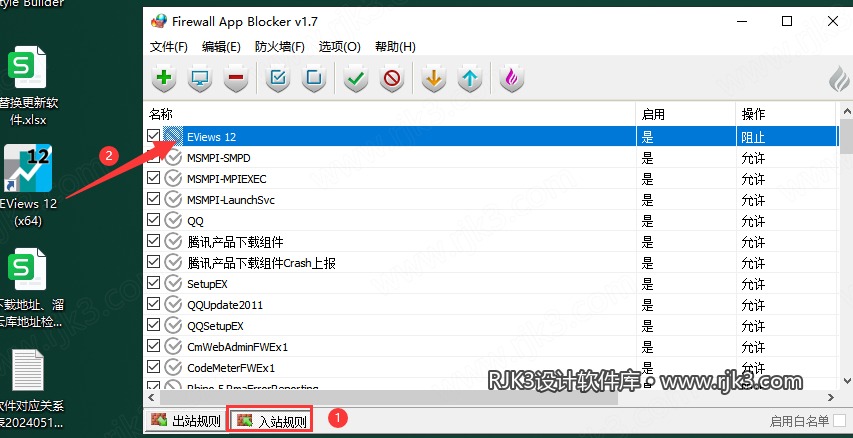The width and height of the screenshot is (853, 438).
Task: Uncheck the 腾讯产品下载组件 rule checkbox
Action: [x=154, y=241]
